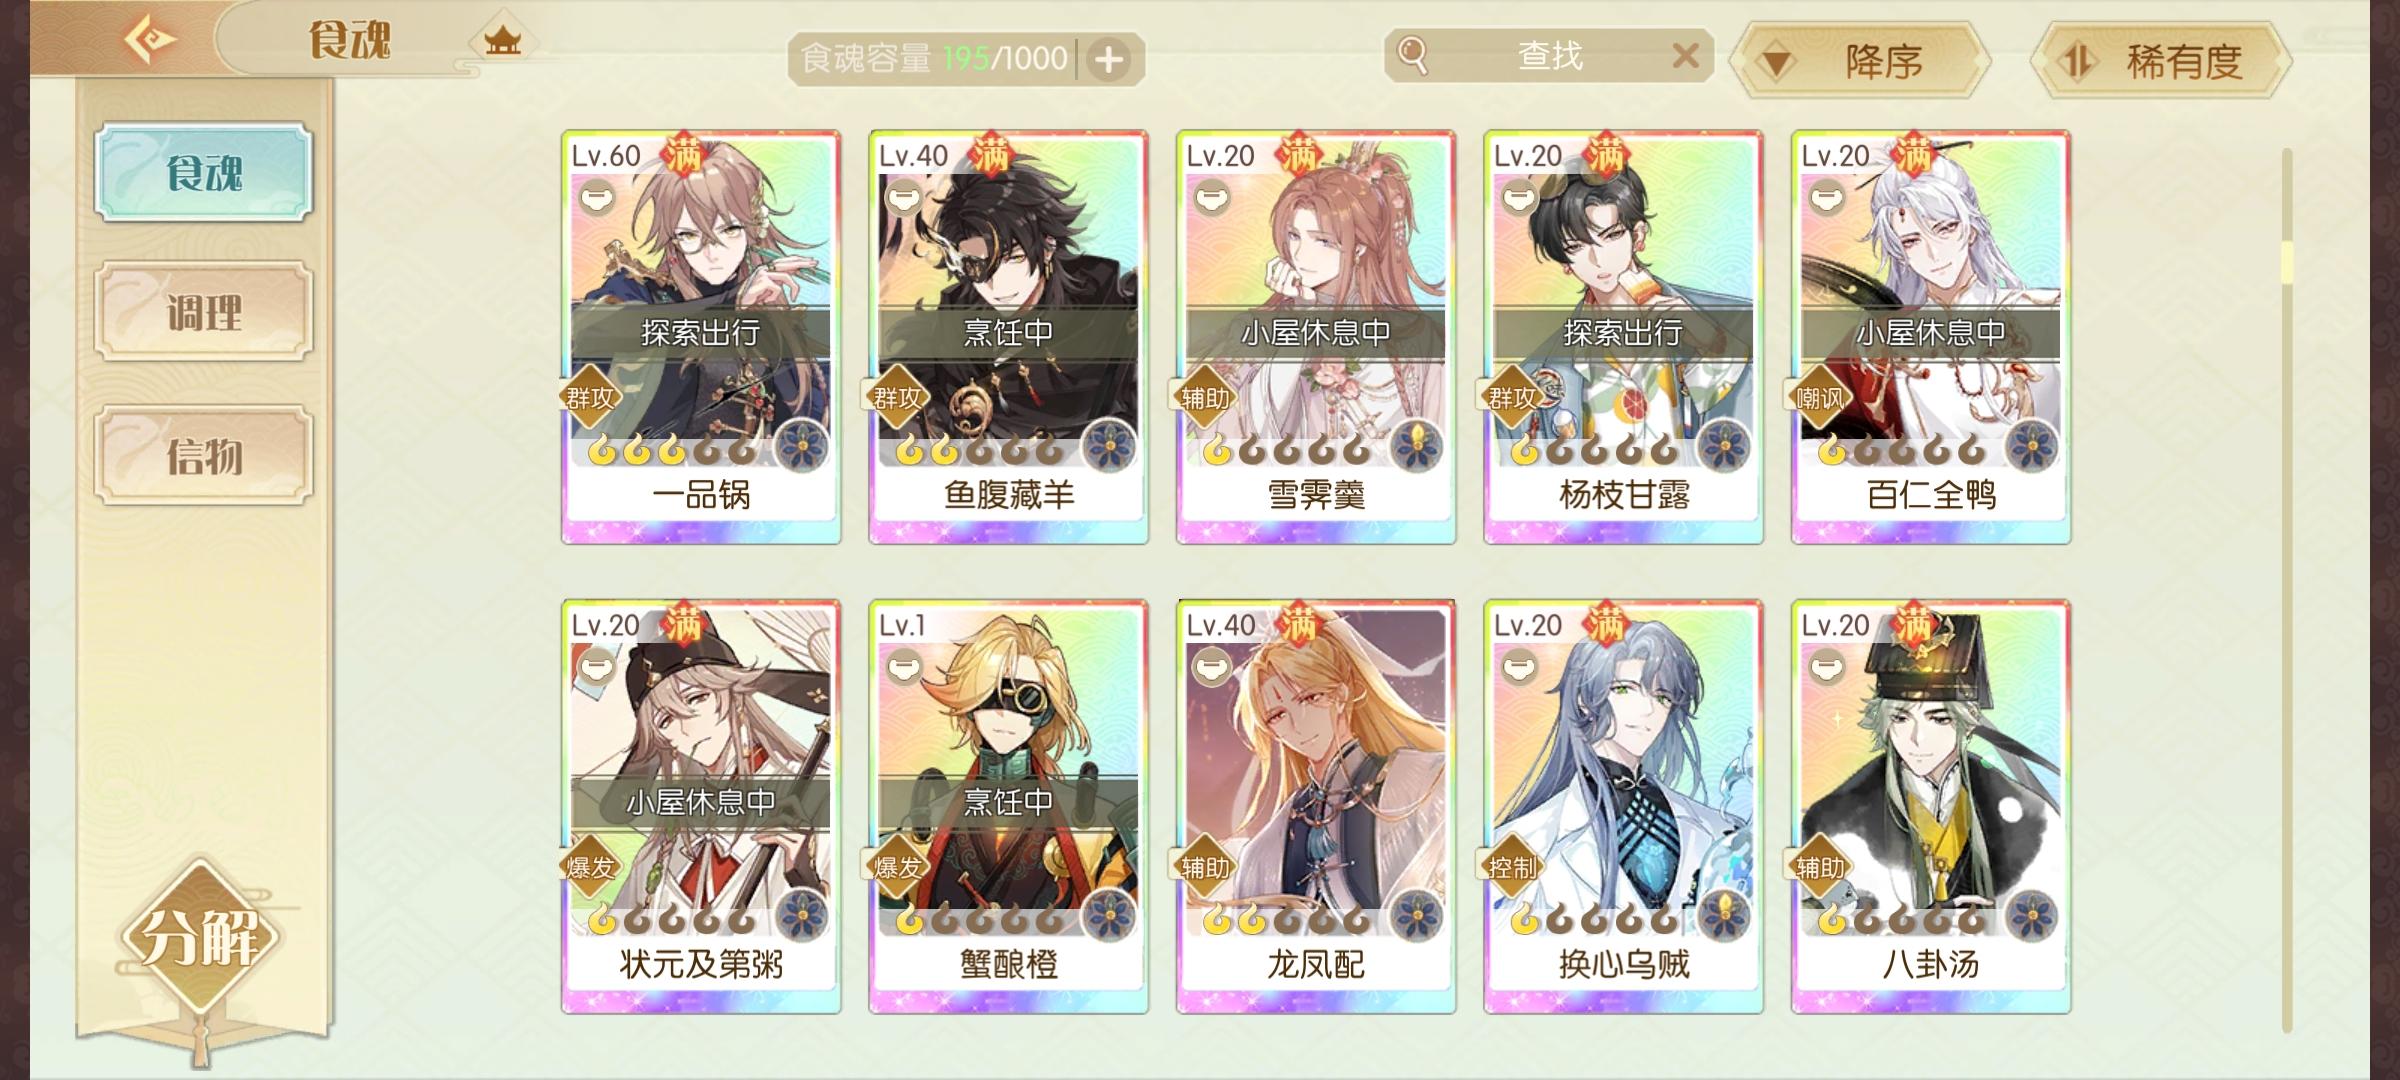Switch to the 调理 side tab
Viewport: 2400px width, 1080px height.
[x=204, y=313]
